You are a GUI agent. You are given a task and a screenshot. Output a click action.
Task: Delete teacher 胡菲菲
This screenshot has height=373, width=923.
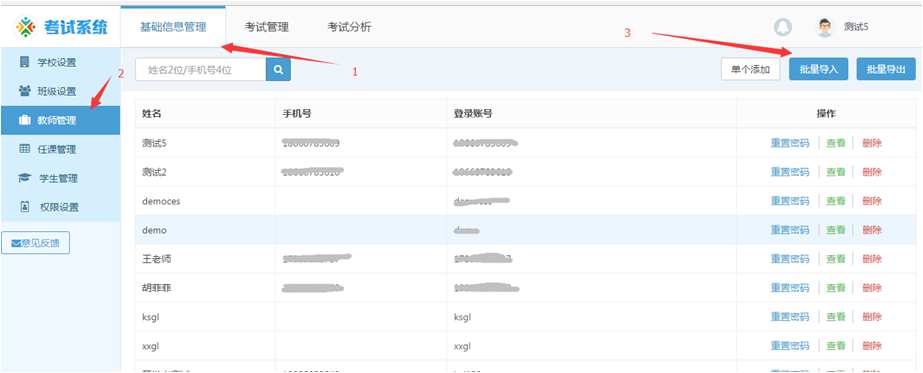click(x=872, y=288)
